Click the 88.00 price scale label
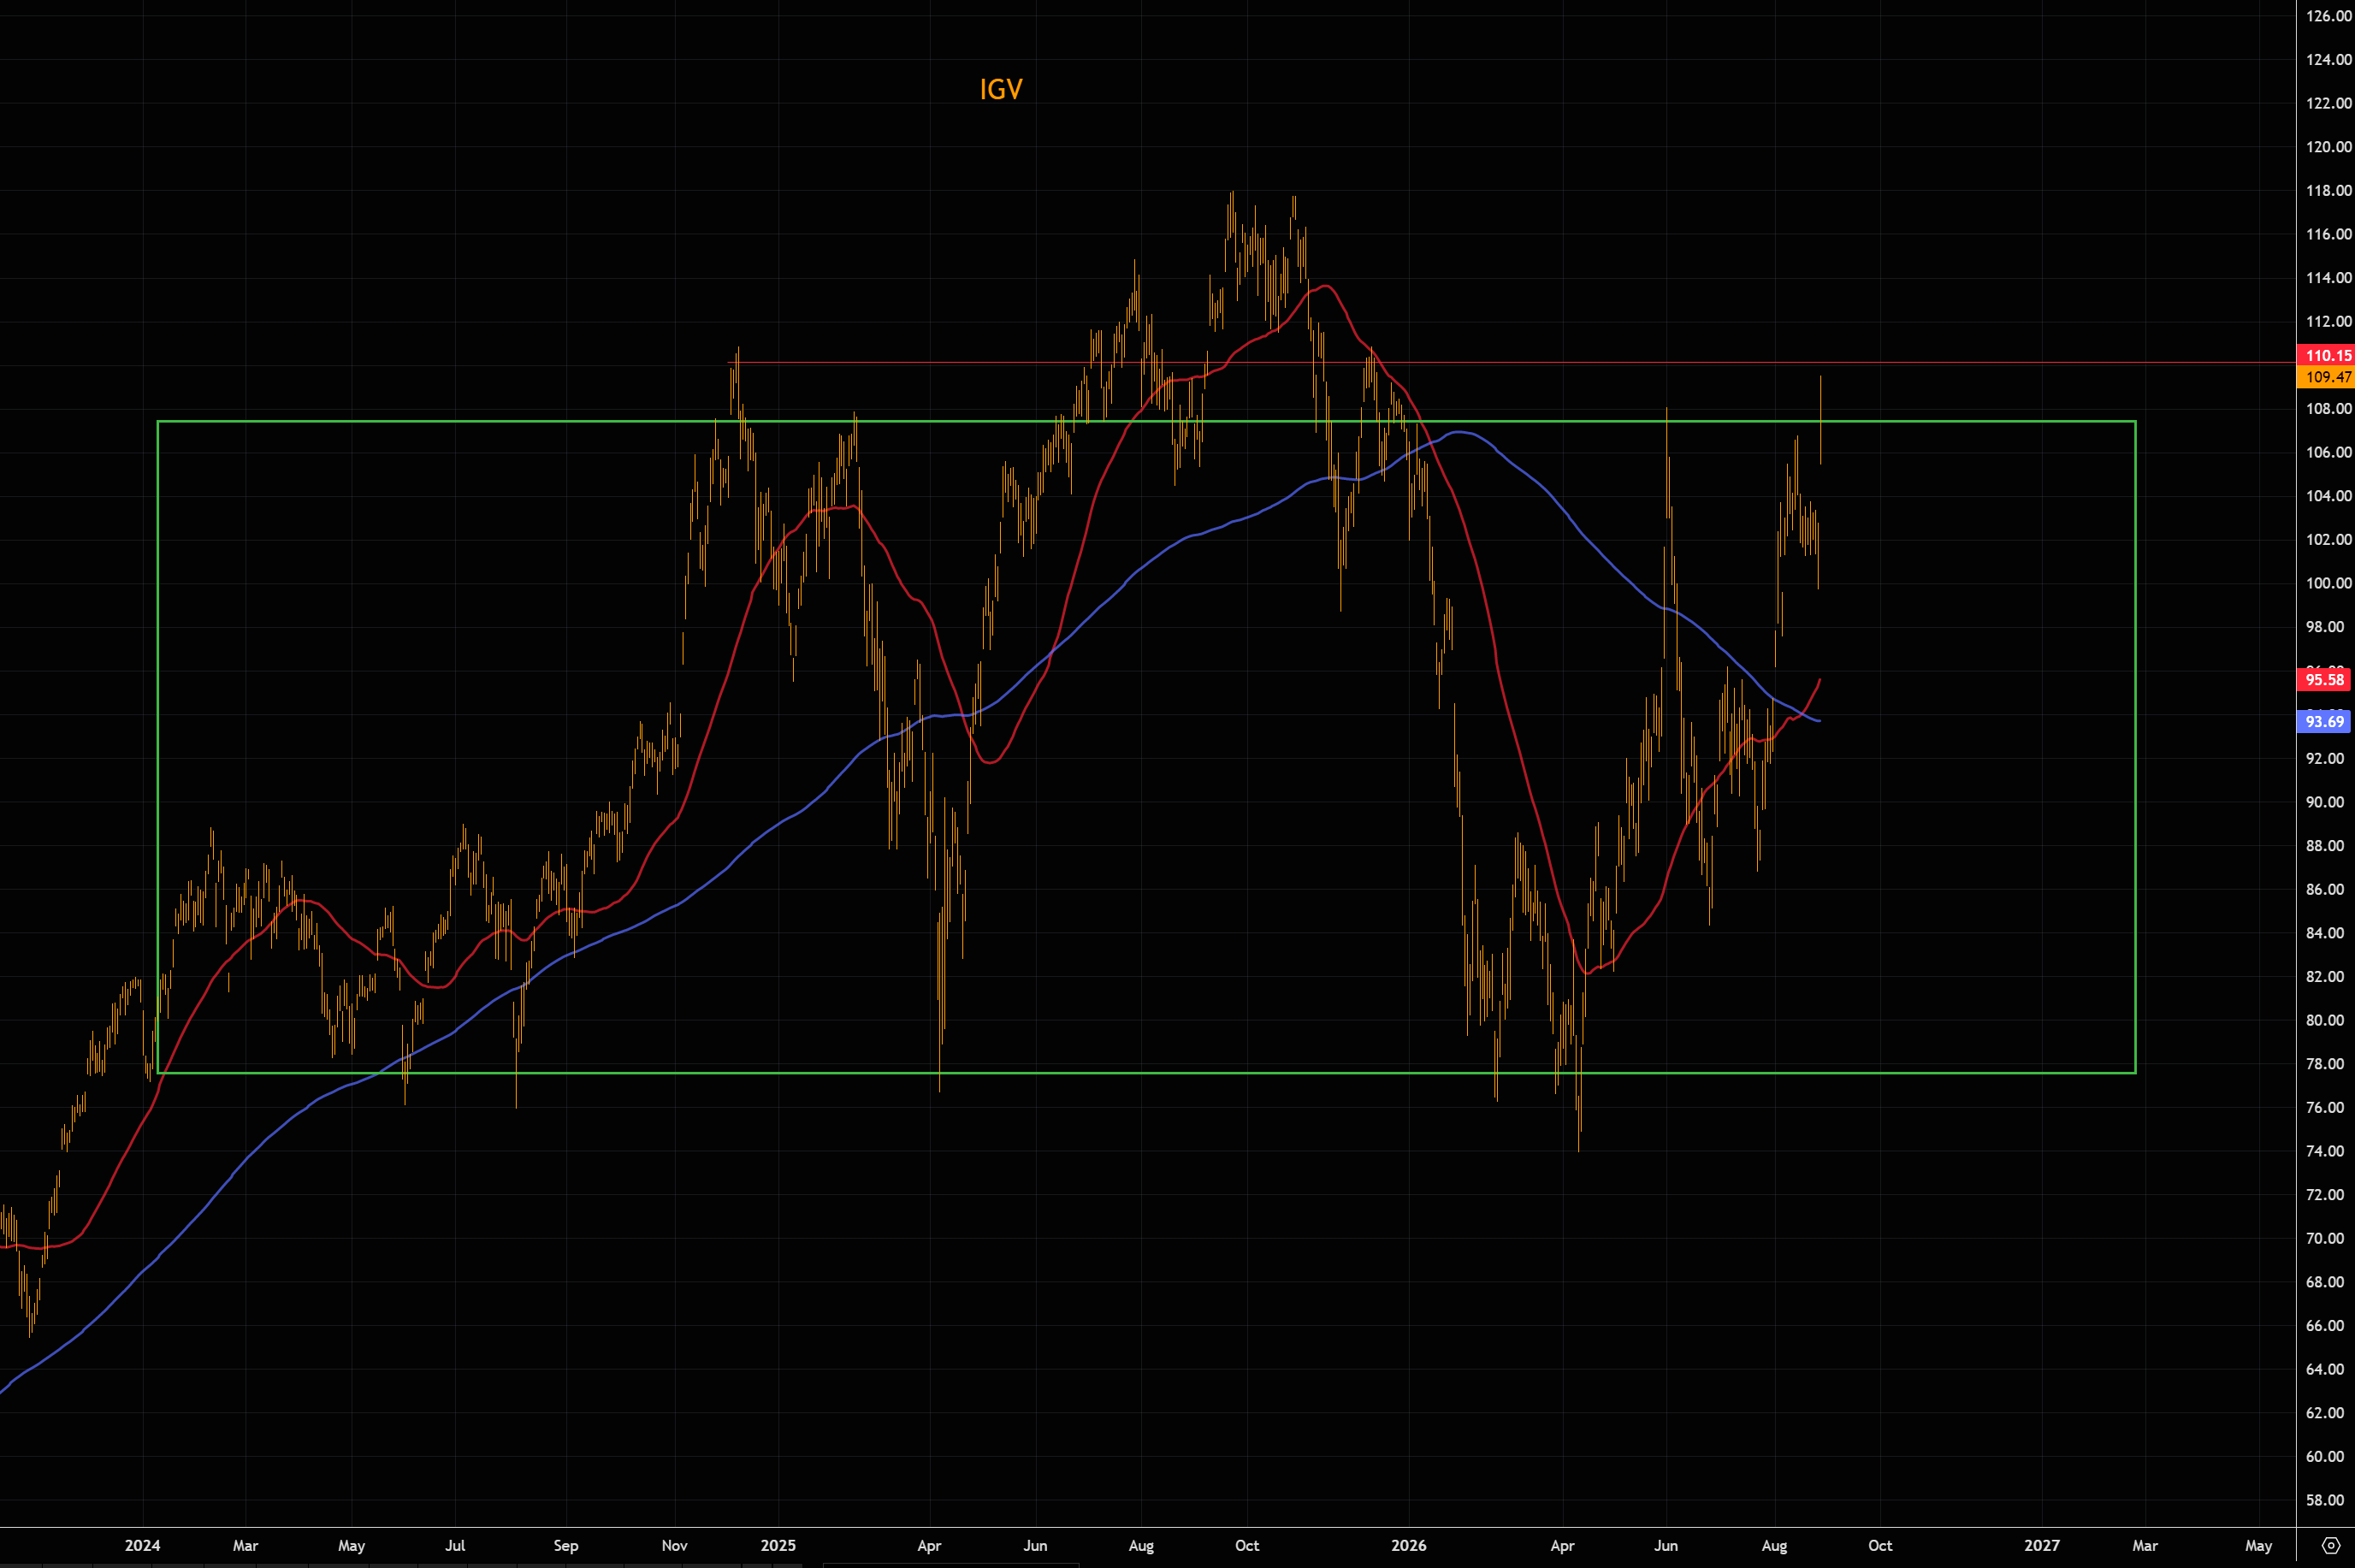 pos(2325,846)
